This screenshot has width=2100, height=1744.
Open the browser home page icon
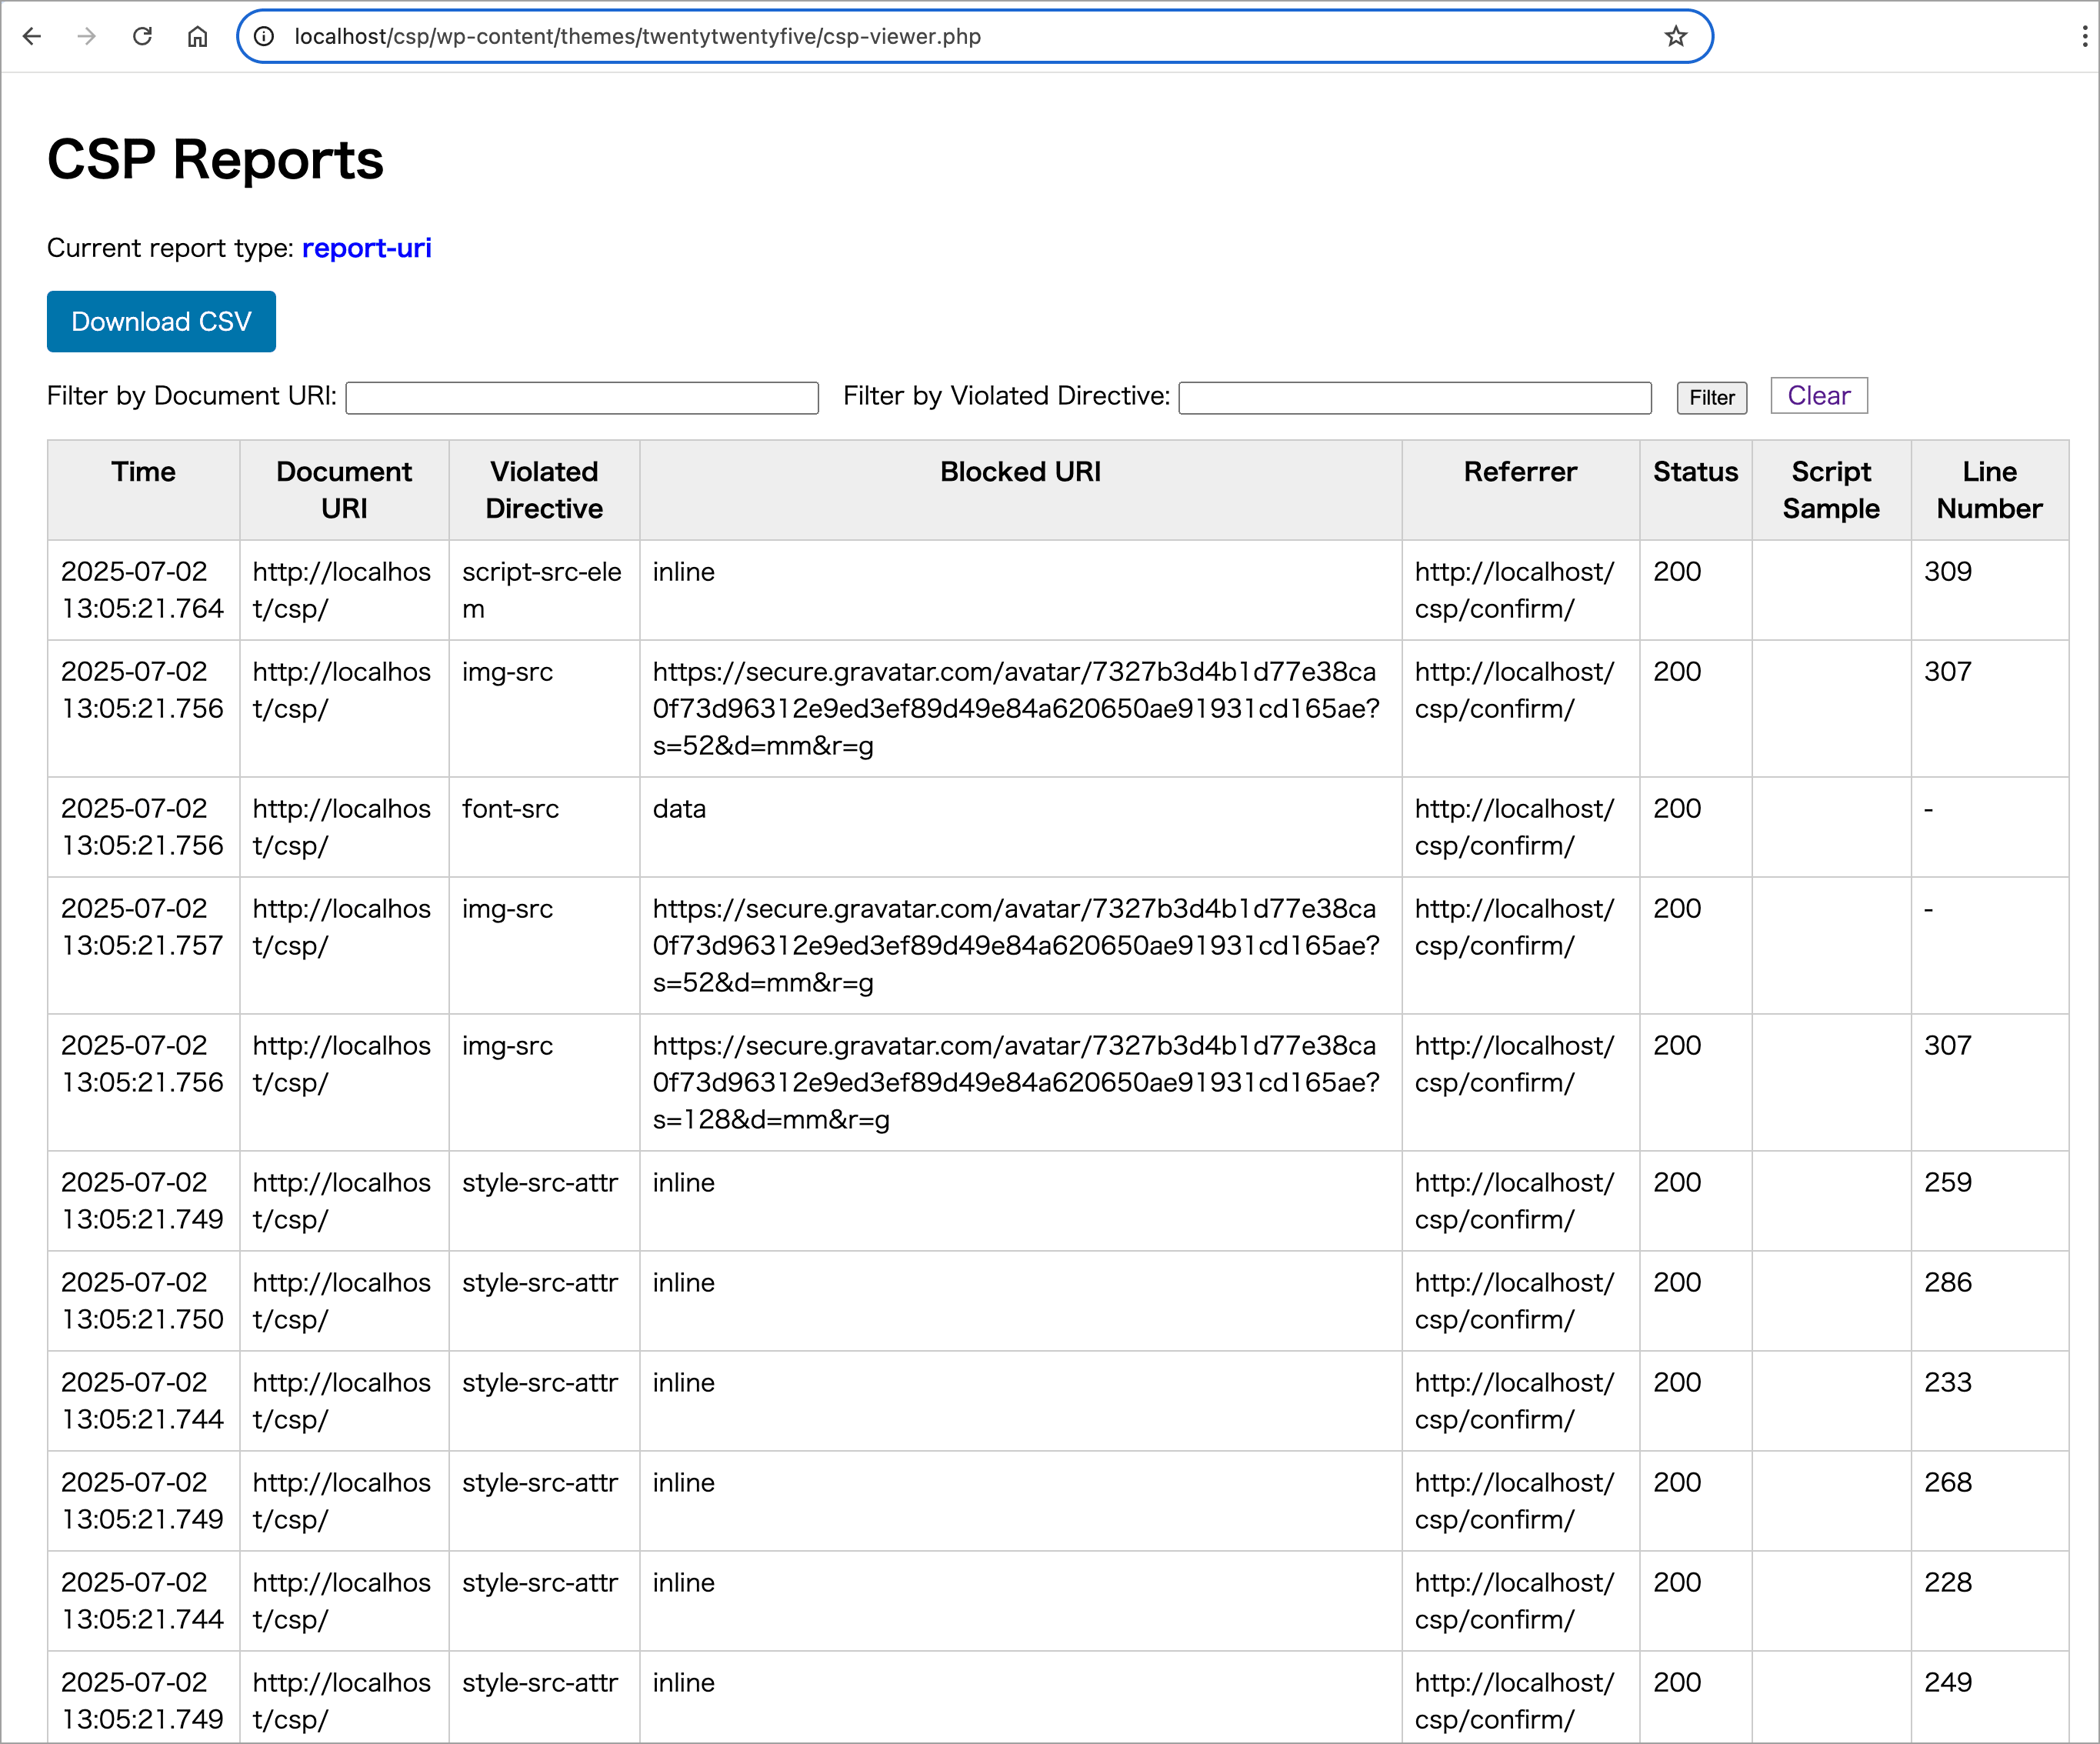coord(198,37)
